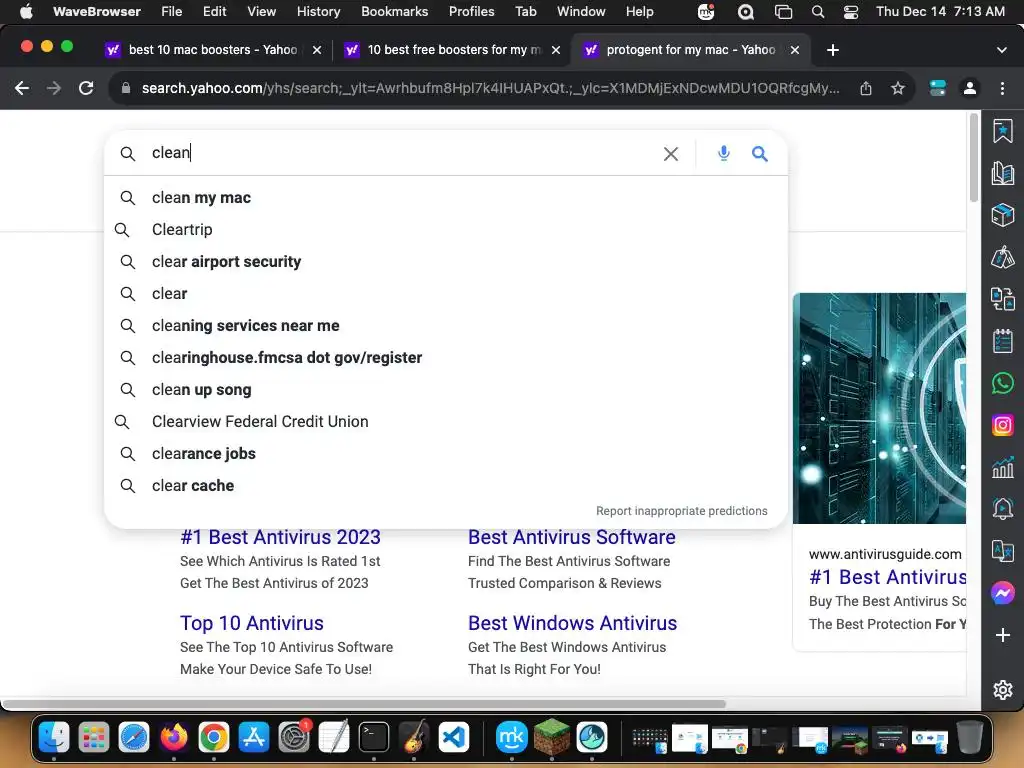Activate voice search microphone icon
This screenshot has height=768, width=1024.
pos(724,153)
